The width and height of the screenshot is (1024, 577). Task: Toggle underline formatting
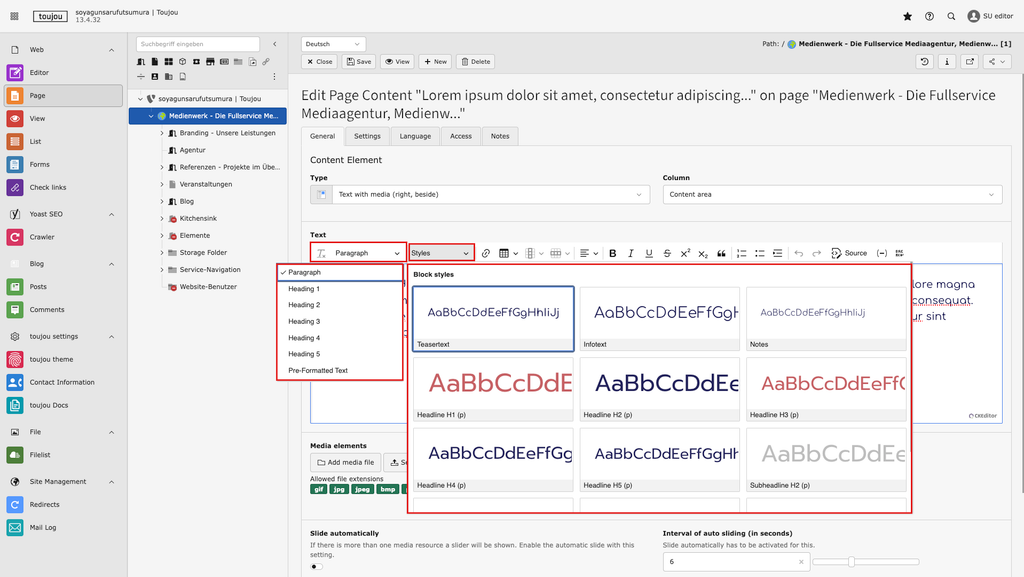pyautogui.click(x=648, y=253)
